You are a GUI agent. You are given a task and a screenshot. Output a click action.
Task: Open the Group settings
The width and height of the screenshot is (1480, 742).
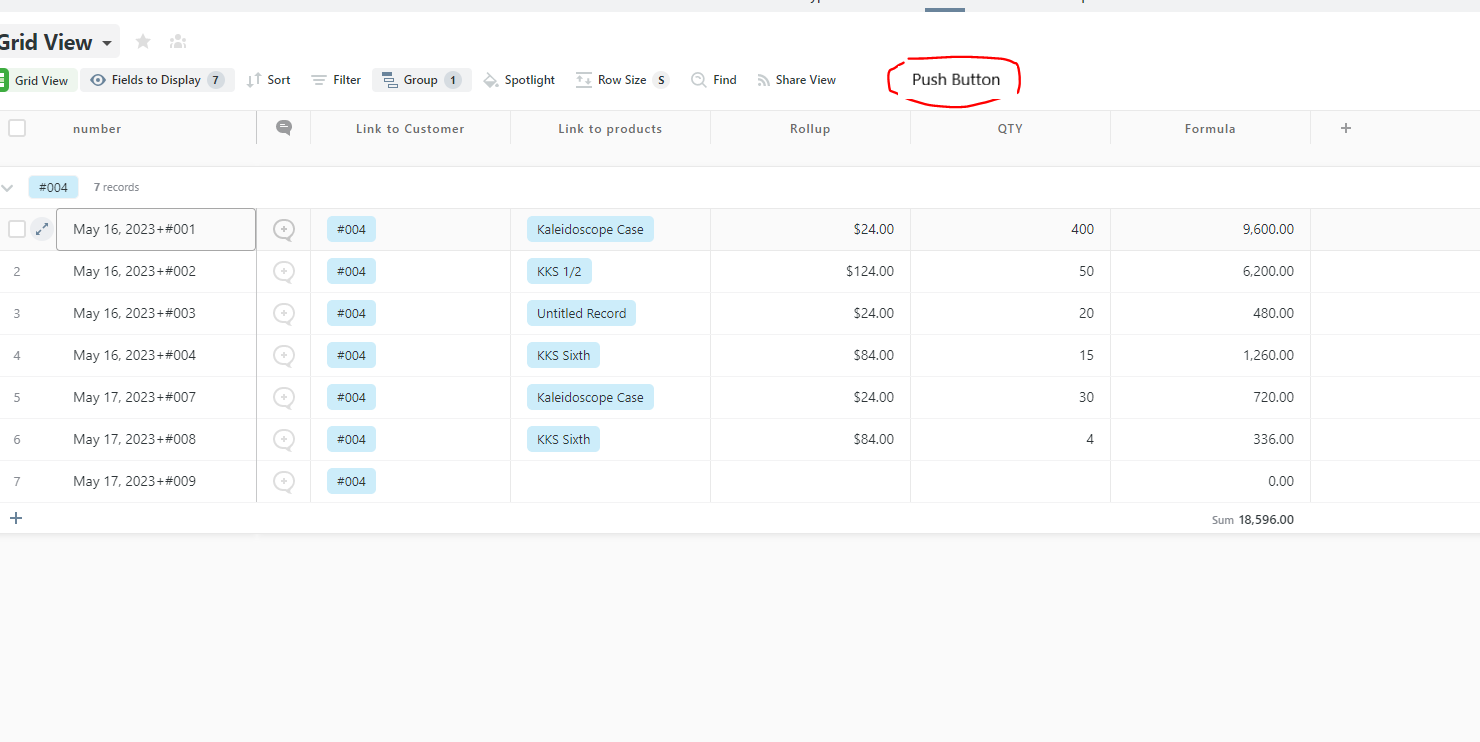coord(421,80)
